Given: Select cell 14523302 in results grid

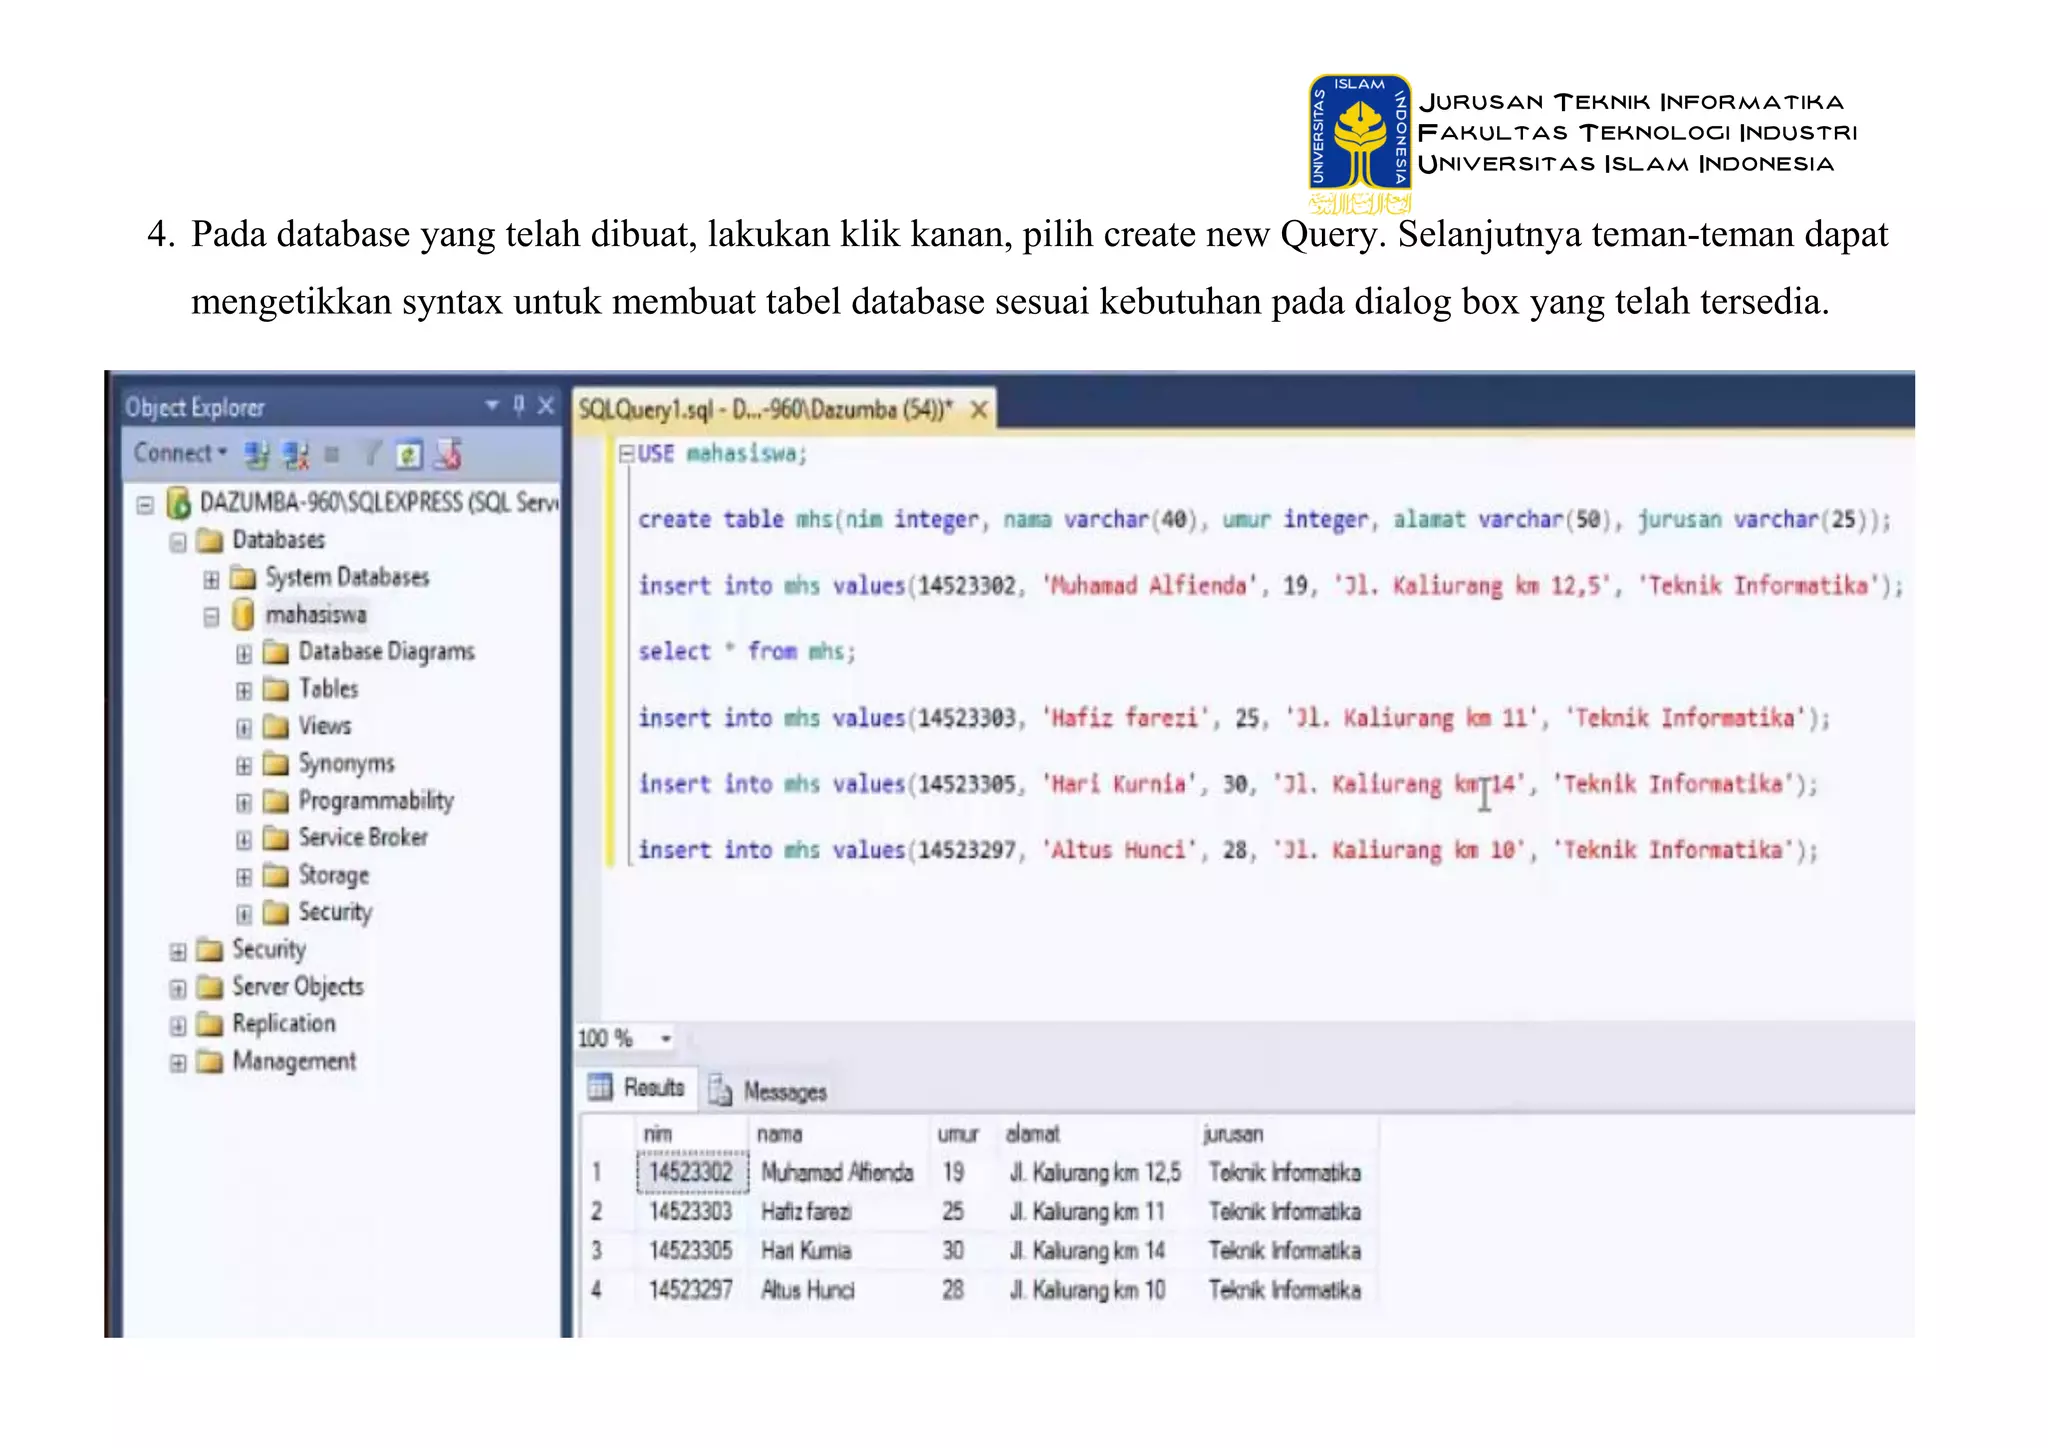Looking at the screenshot, I should pos(692,1172).
